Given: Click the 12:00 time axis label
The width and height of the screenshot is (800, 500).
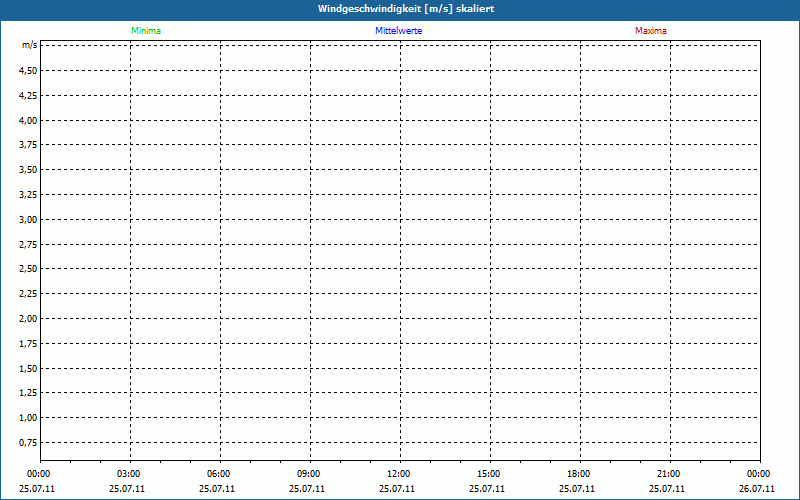Looking at the screenshot, I should pyautogui.click(x=399, y=474).
